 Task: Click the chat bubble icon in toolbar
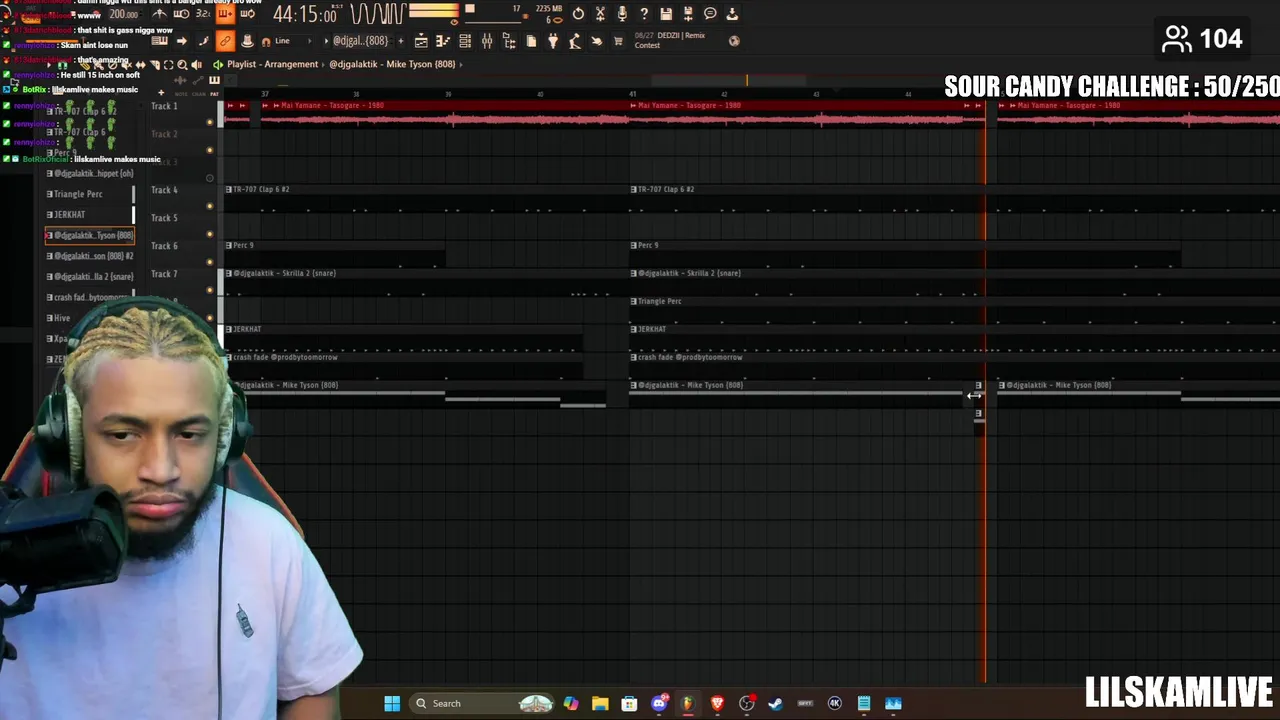point(710,14)
